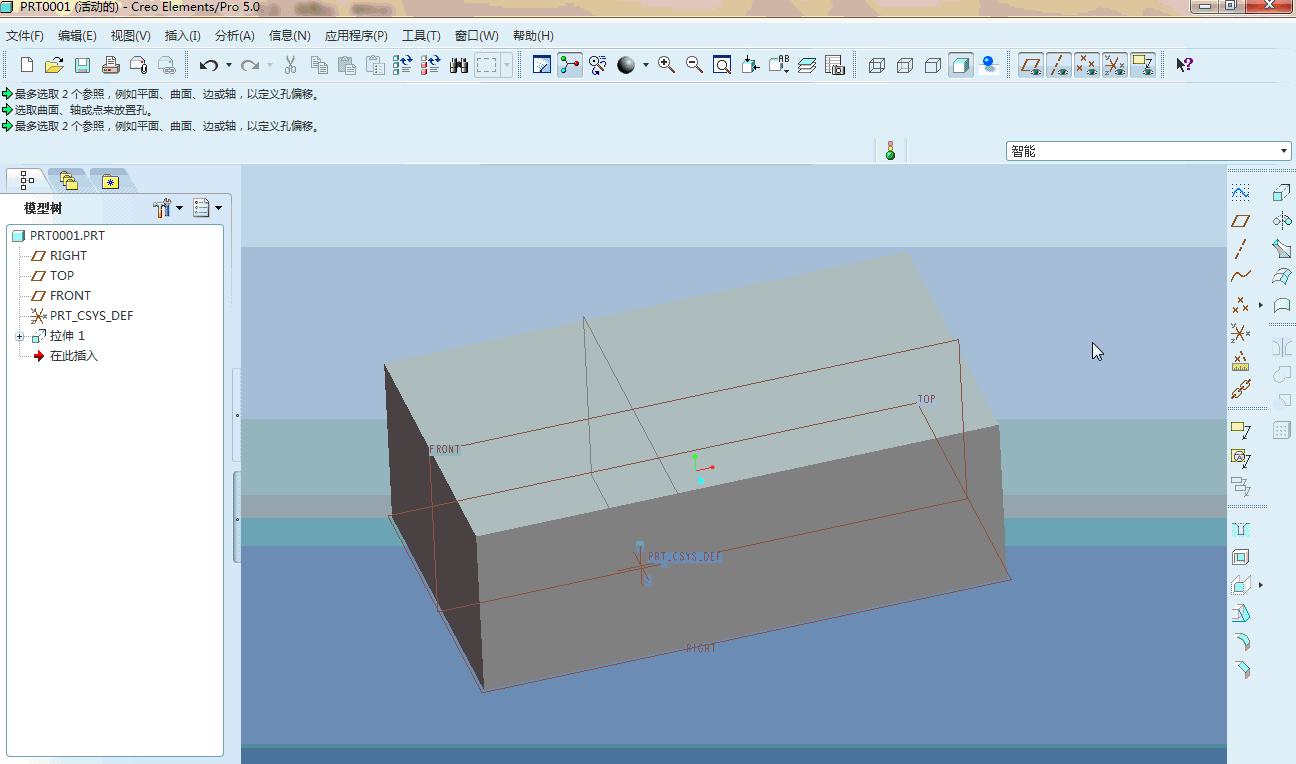This screenshot has height=764, width=1296.
Task: Click the datum curve tool icon
Action: click(1240, 277)
